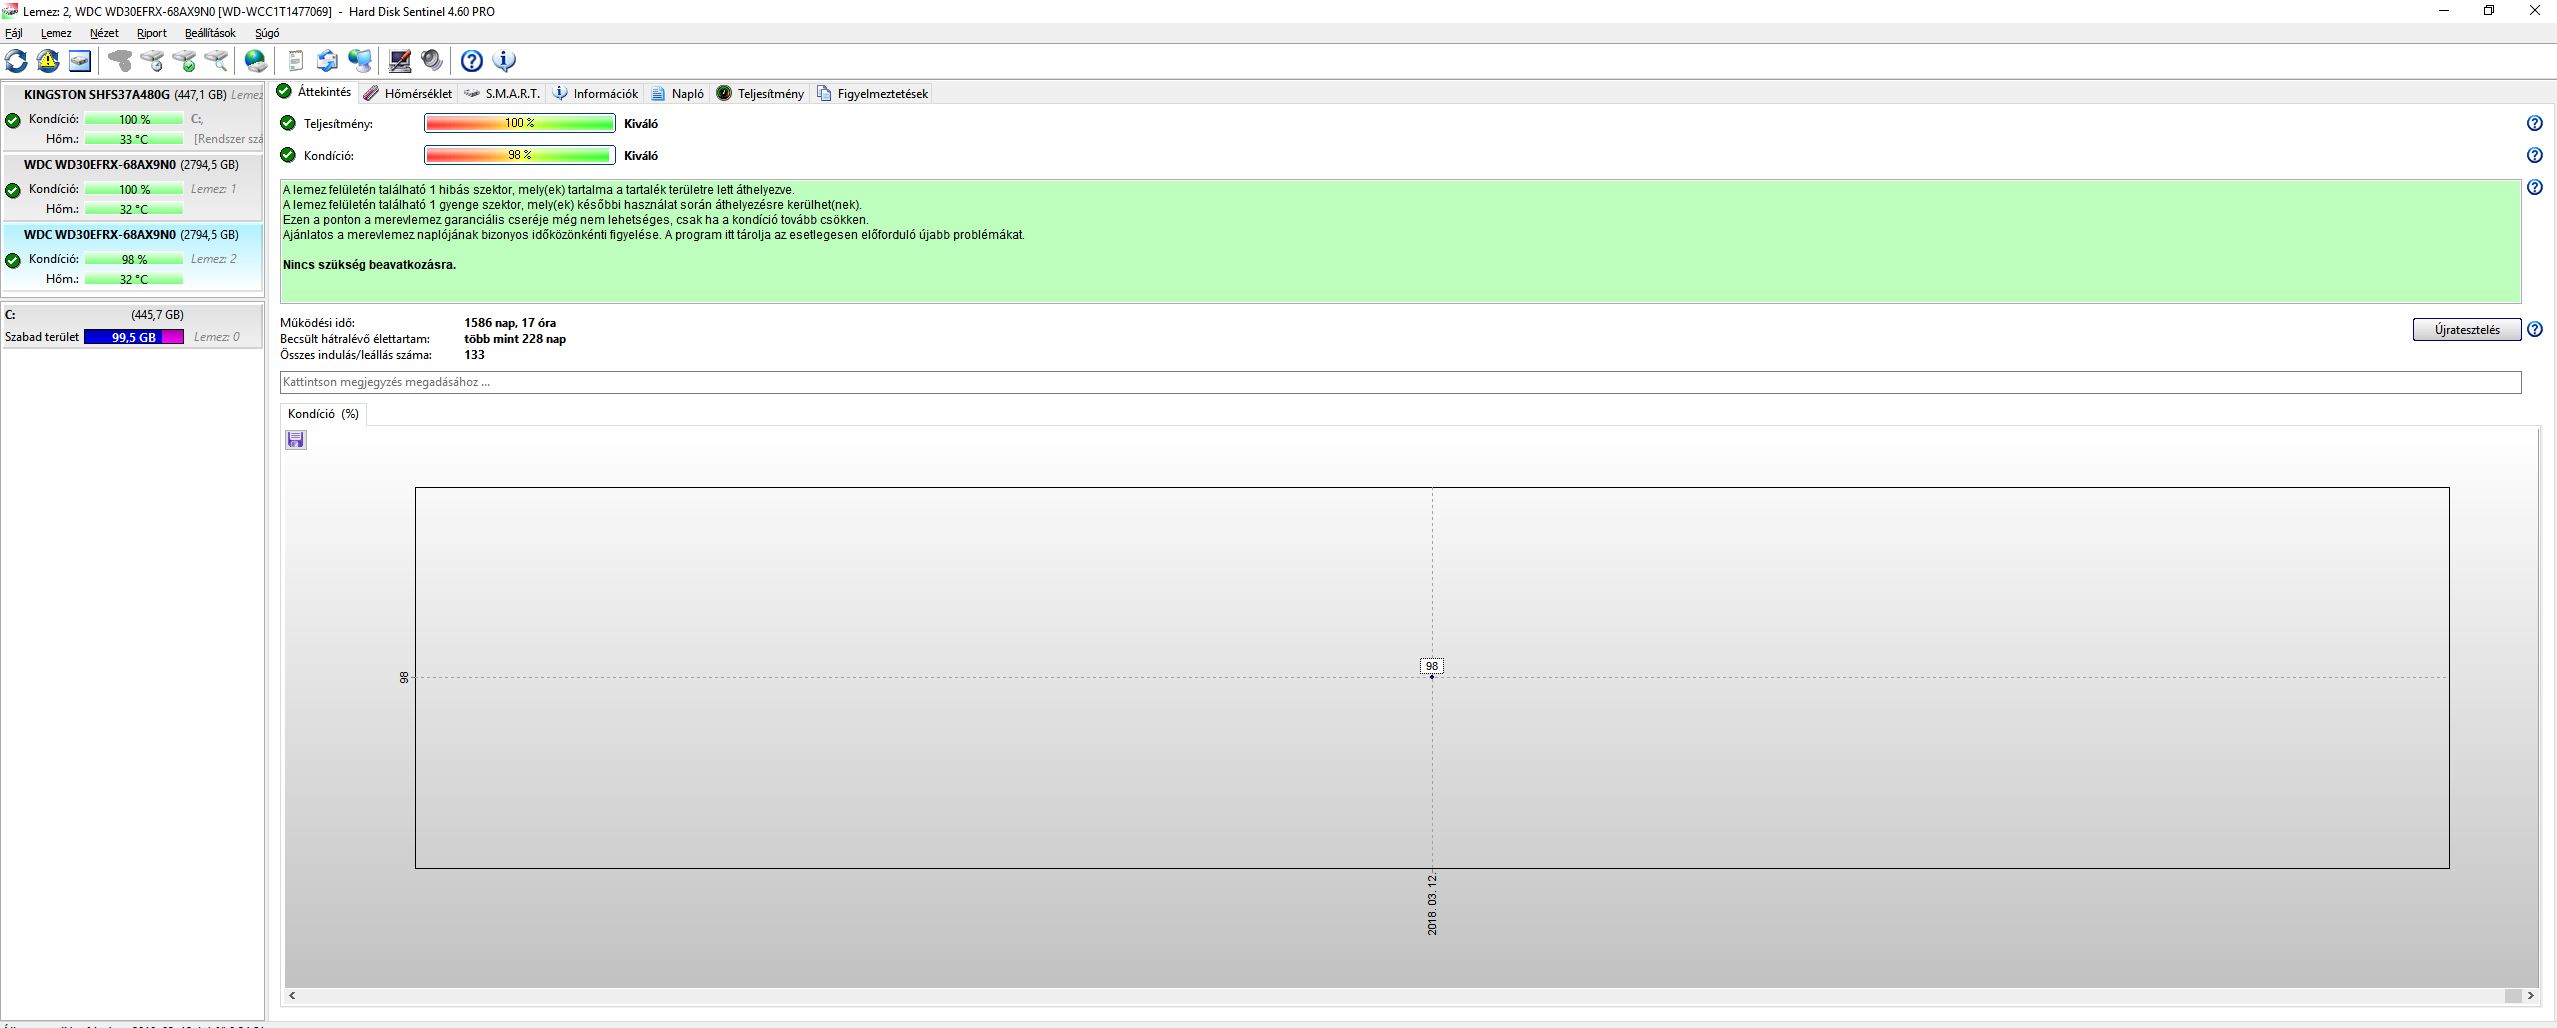Click the "Nincs szükség beavatkozásra." text
The width and height of the screenshot is (2557, 1028).
pyautogui.click(x=369, y=265)
